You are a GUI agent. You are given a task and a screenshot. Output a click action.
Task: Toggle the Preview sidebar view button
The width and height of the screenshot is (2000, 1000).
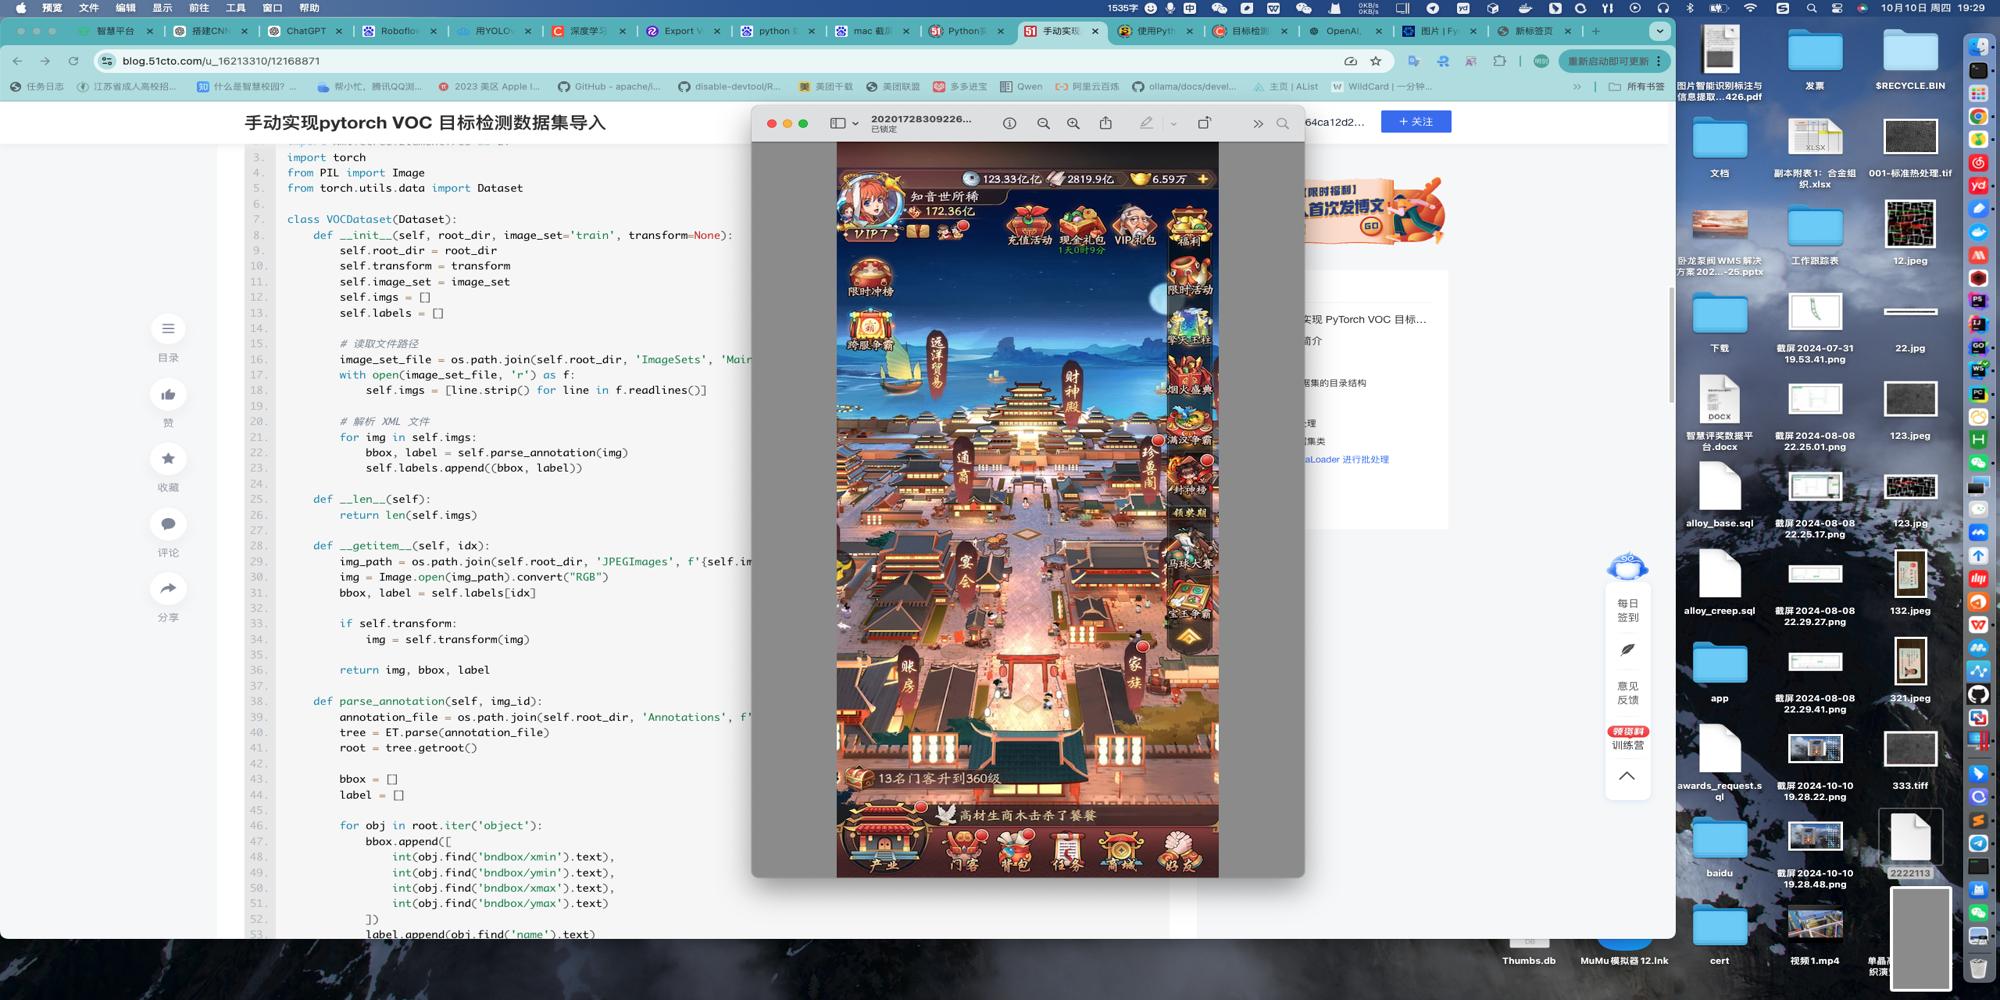(838, 123)
